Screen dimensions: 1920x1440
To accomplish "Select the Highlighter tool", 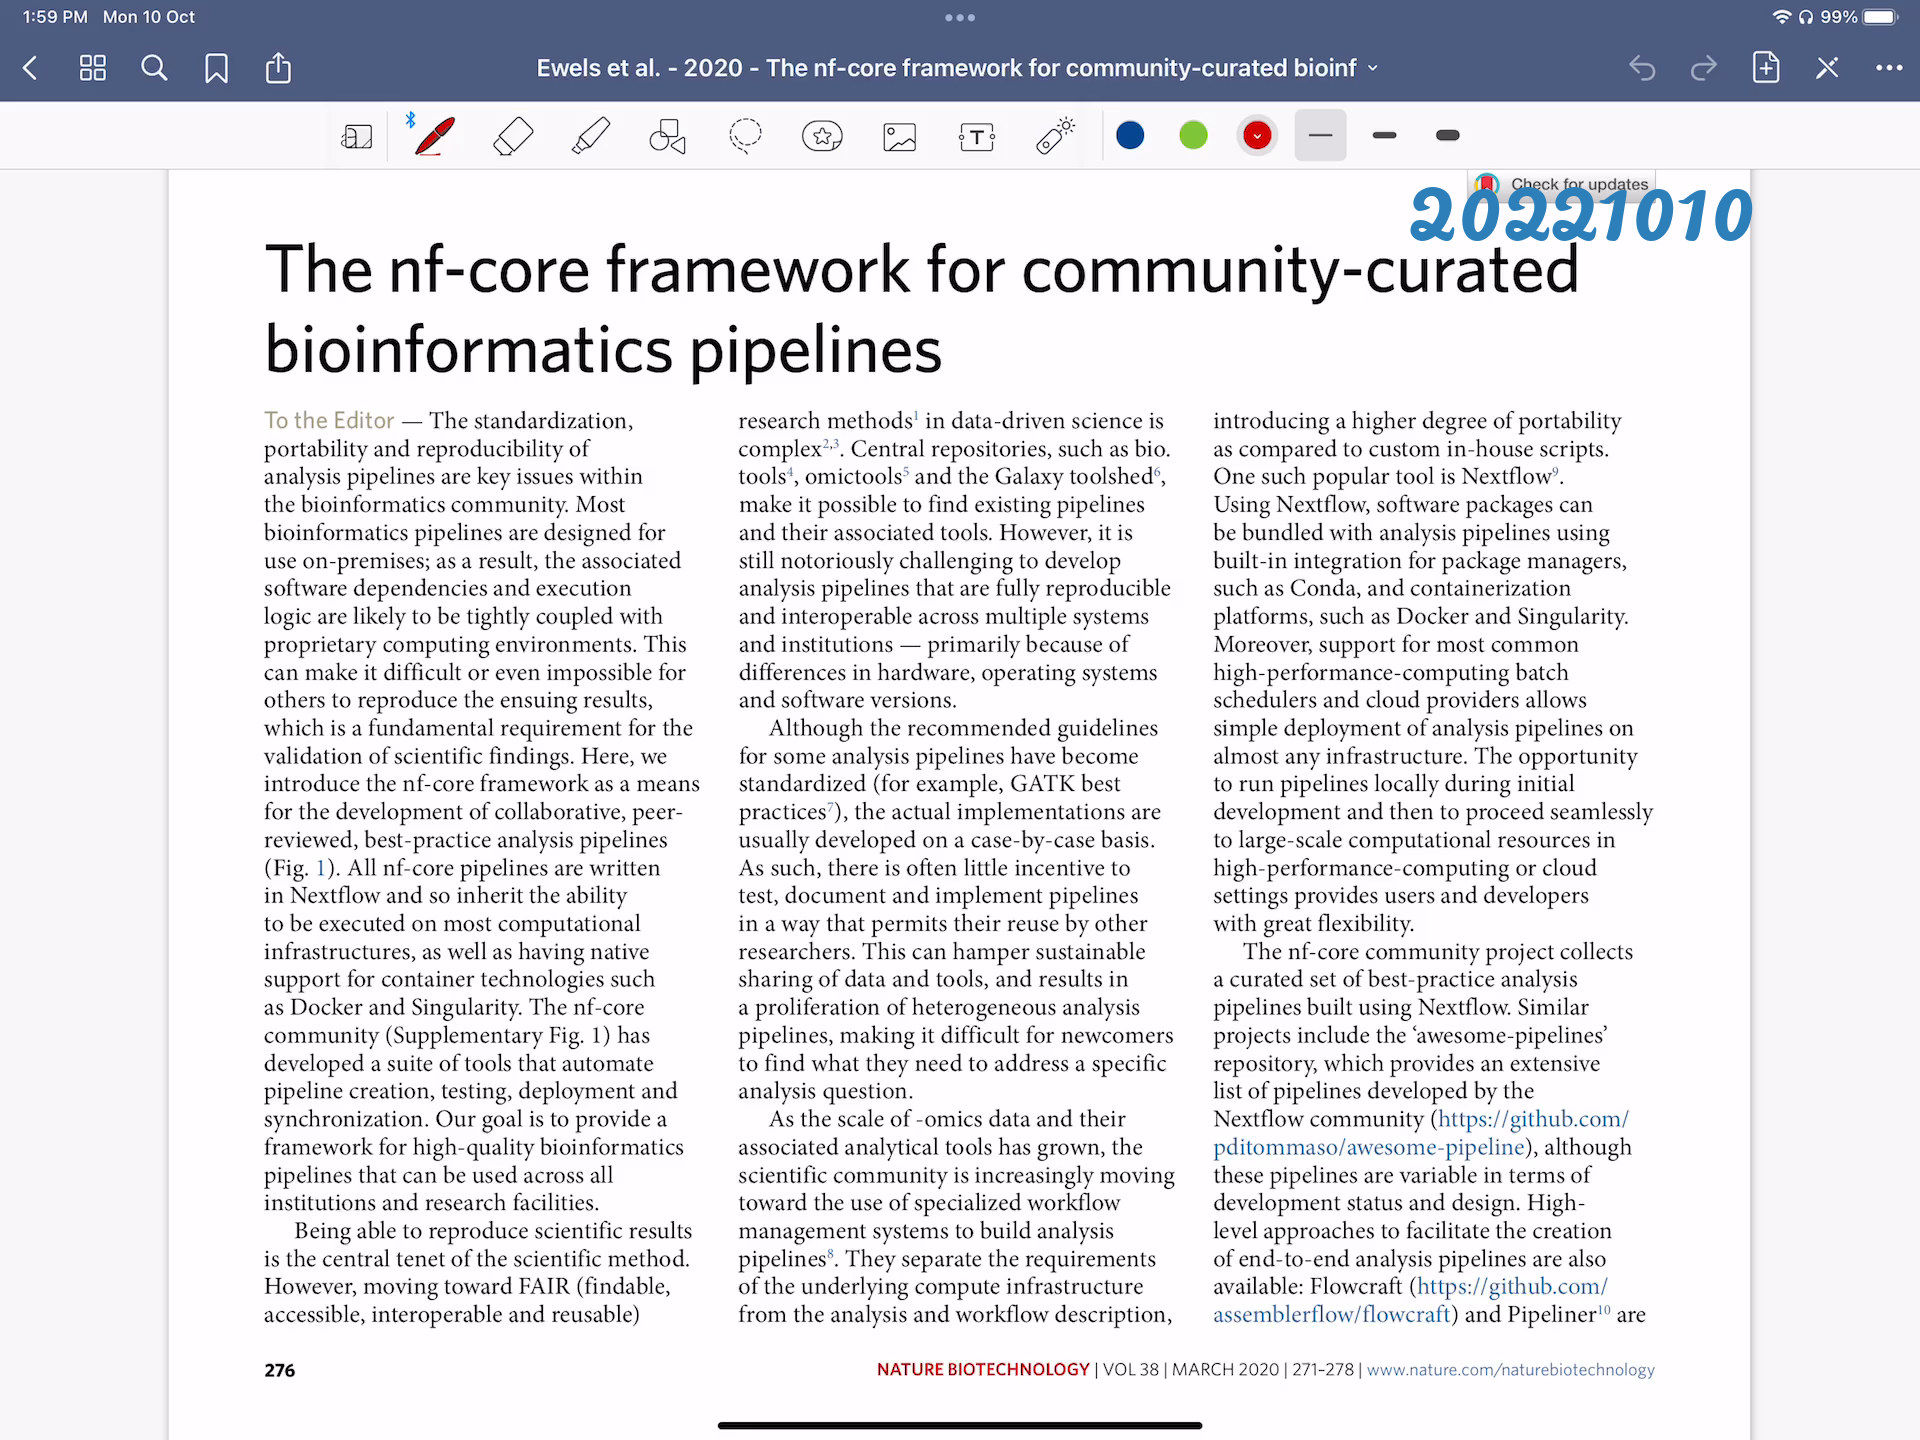I will 591,136.
